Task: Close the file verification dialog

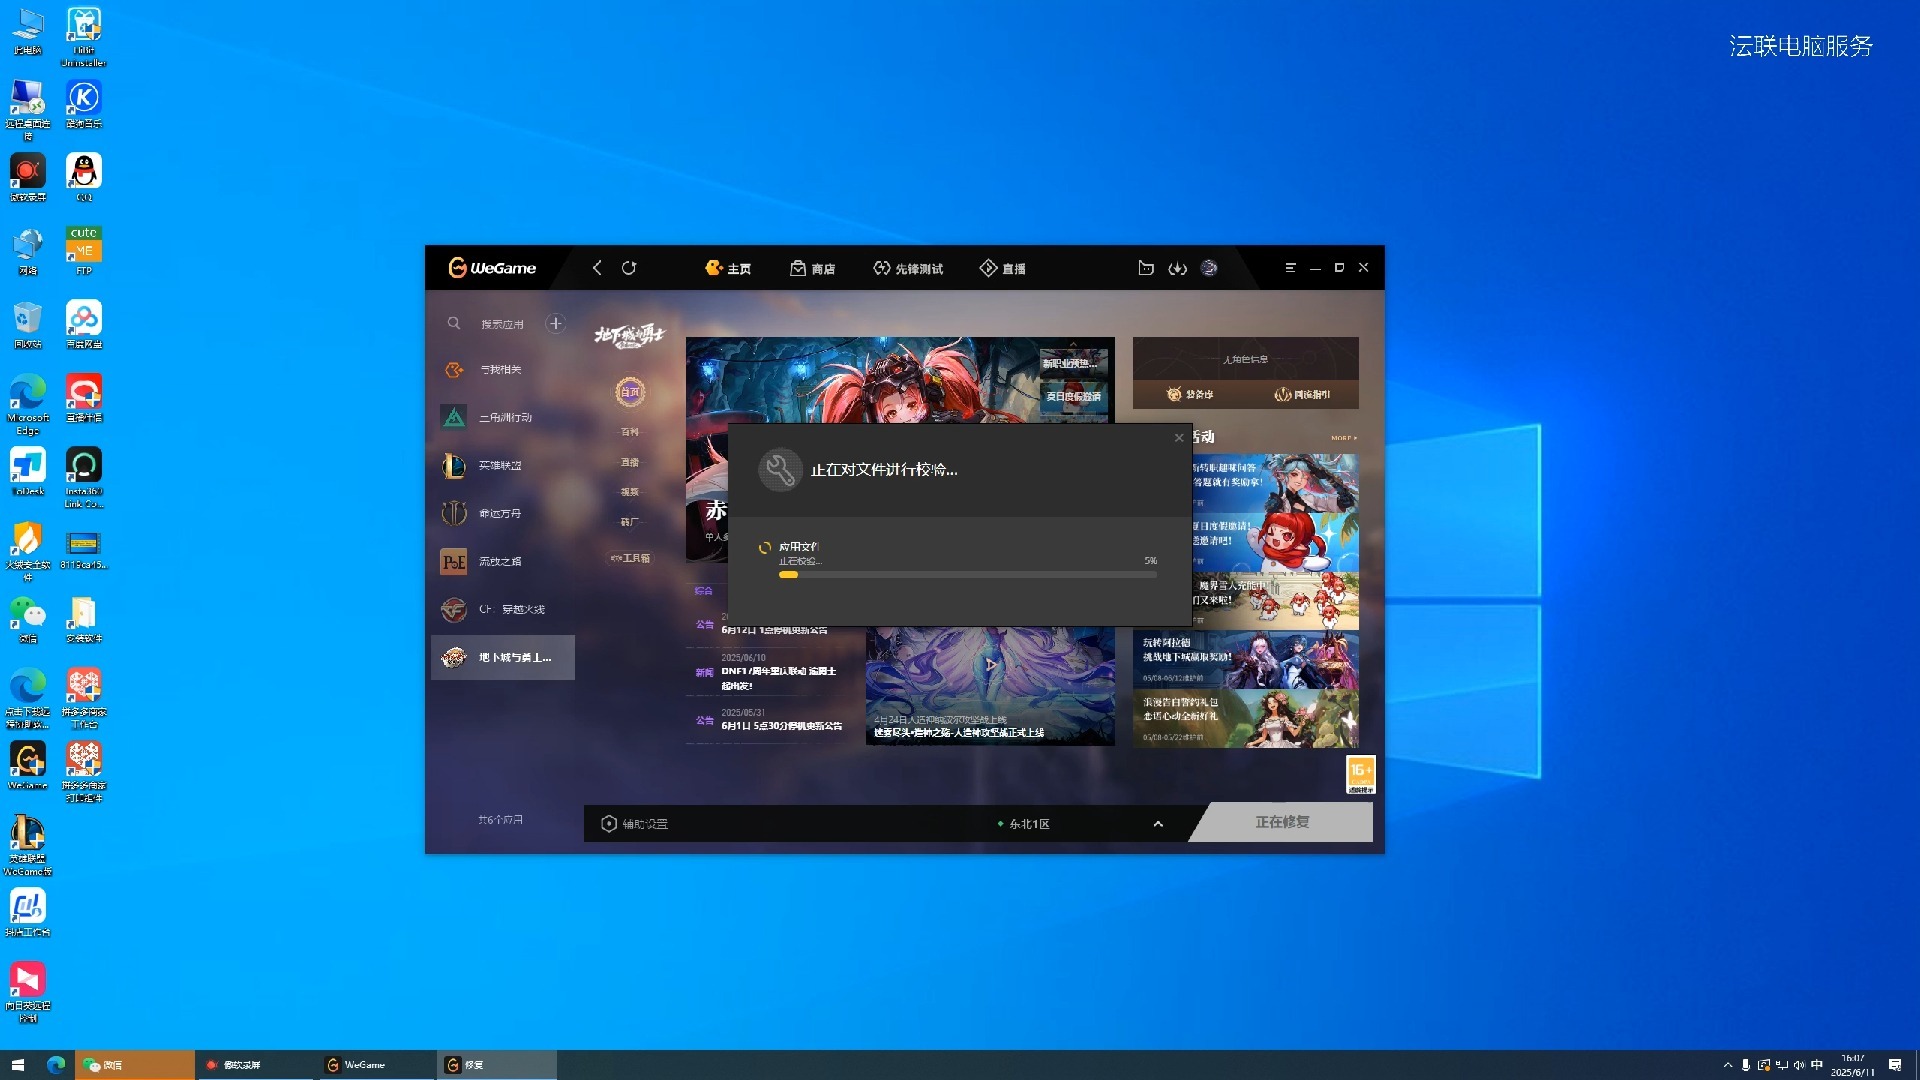Action: [1179, 438]
